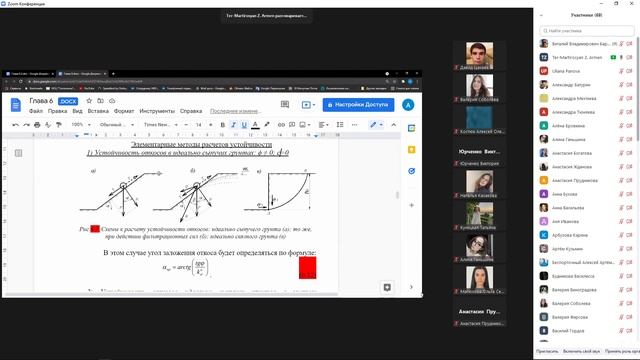The width and height of the screenshot is (640, 360).
Task: Click in the participant search field
Action: click(587, 31)
